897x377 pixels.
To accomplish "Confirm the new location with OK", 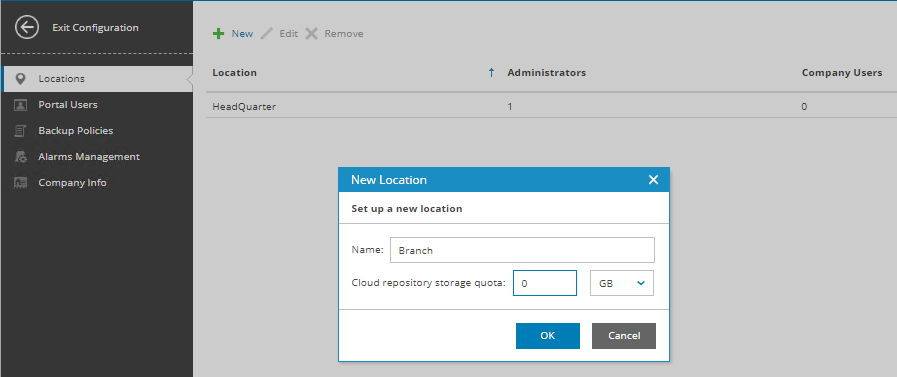I will 547,336.
